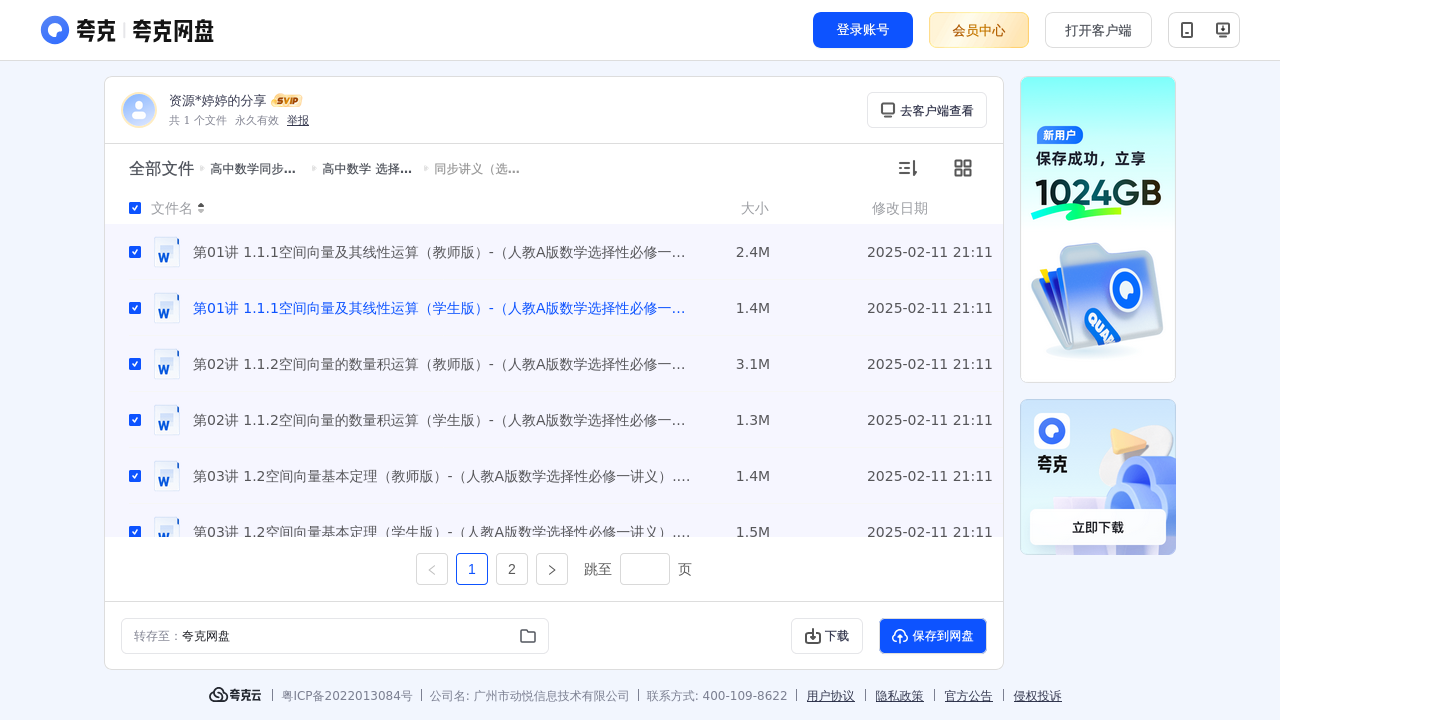Select page 2 in pagination
This screenshot has width=1452, height=720.
coord(512,569)
